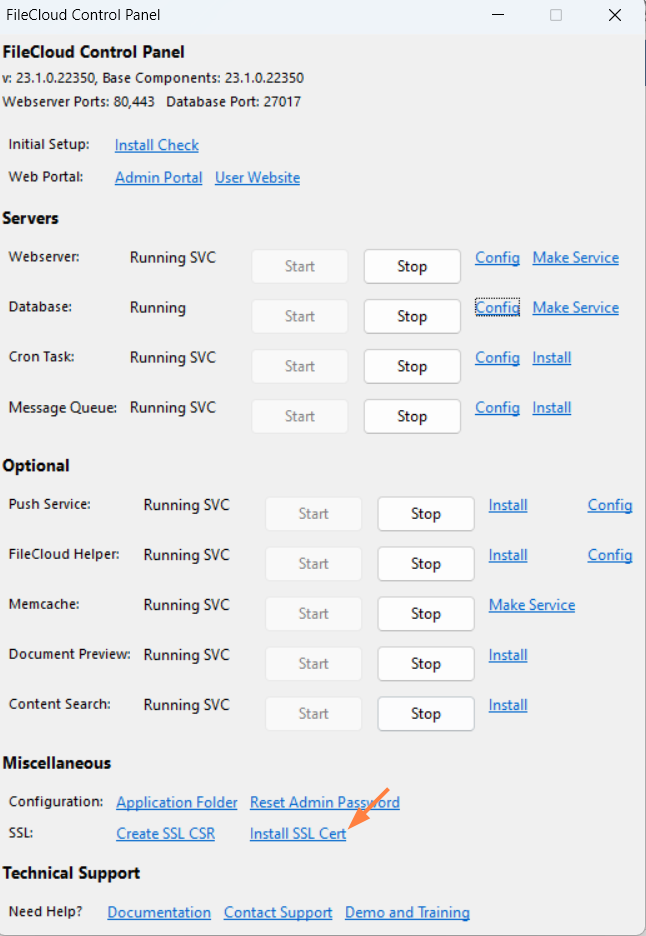Stop the Push Service
This screenshot has height=936, width=646.
pos(425,513)
